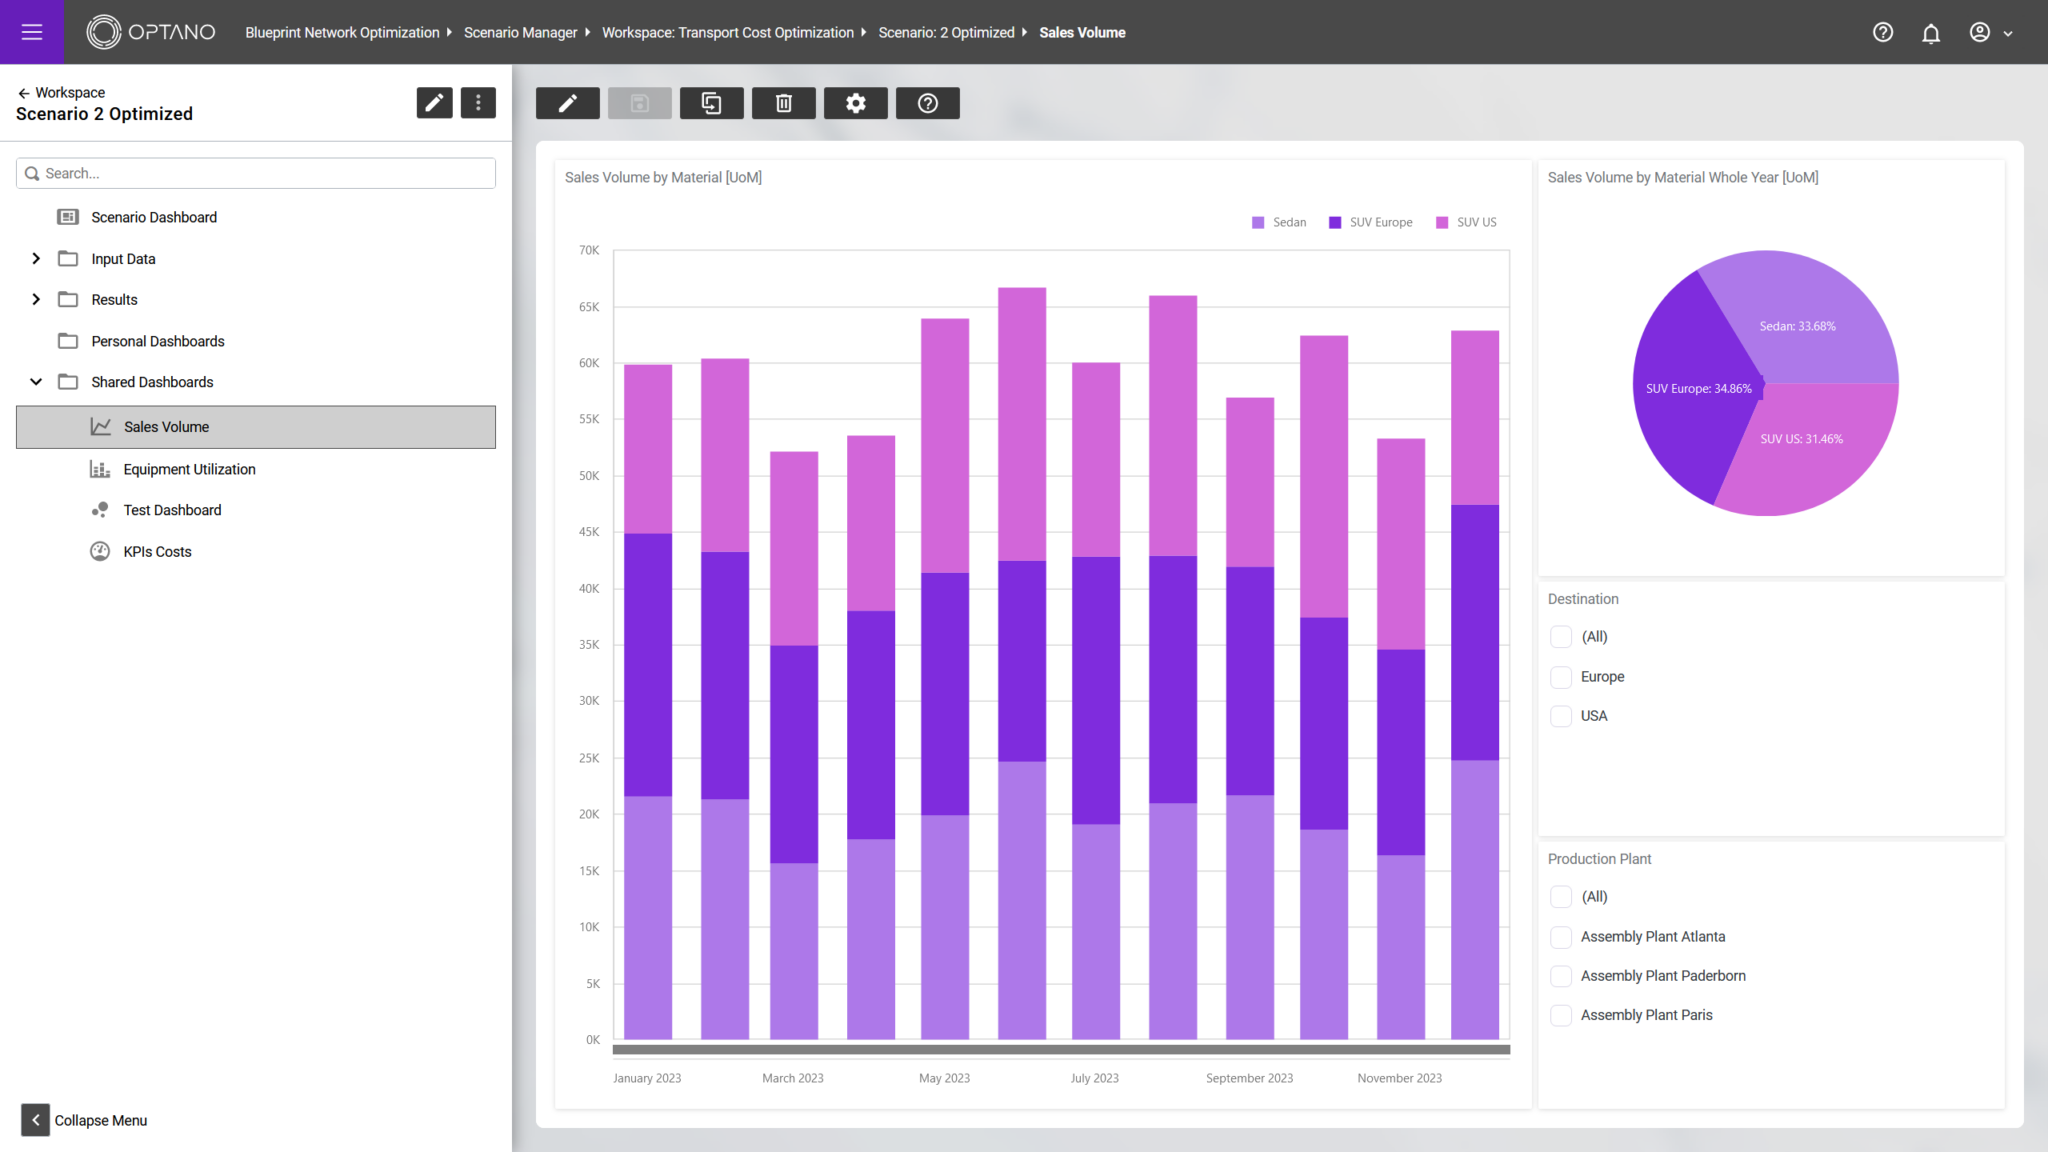The height and width of the screenshot is (1152, 2048).
Task: Check the Europe destination checkbox
Action: coord(1560,677)
